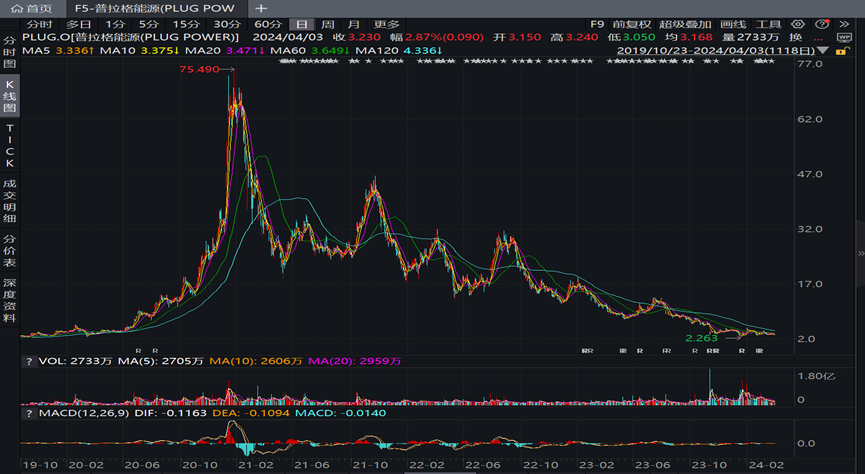Open 成交明细 in left sidebar
The image size is (865, 474).
tap(9, 201)
